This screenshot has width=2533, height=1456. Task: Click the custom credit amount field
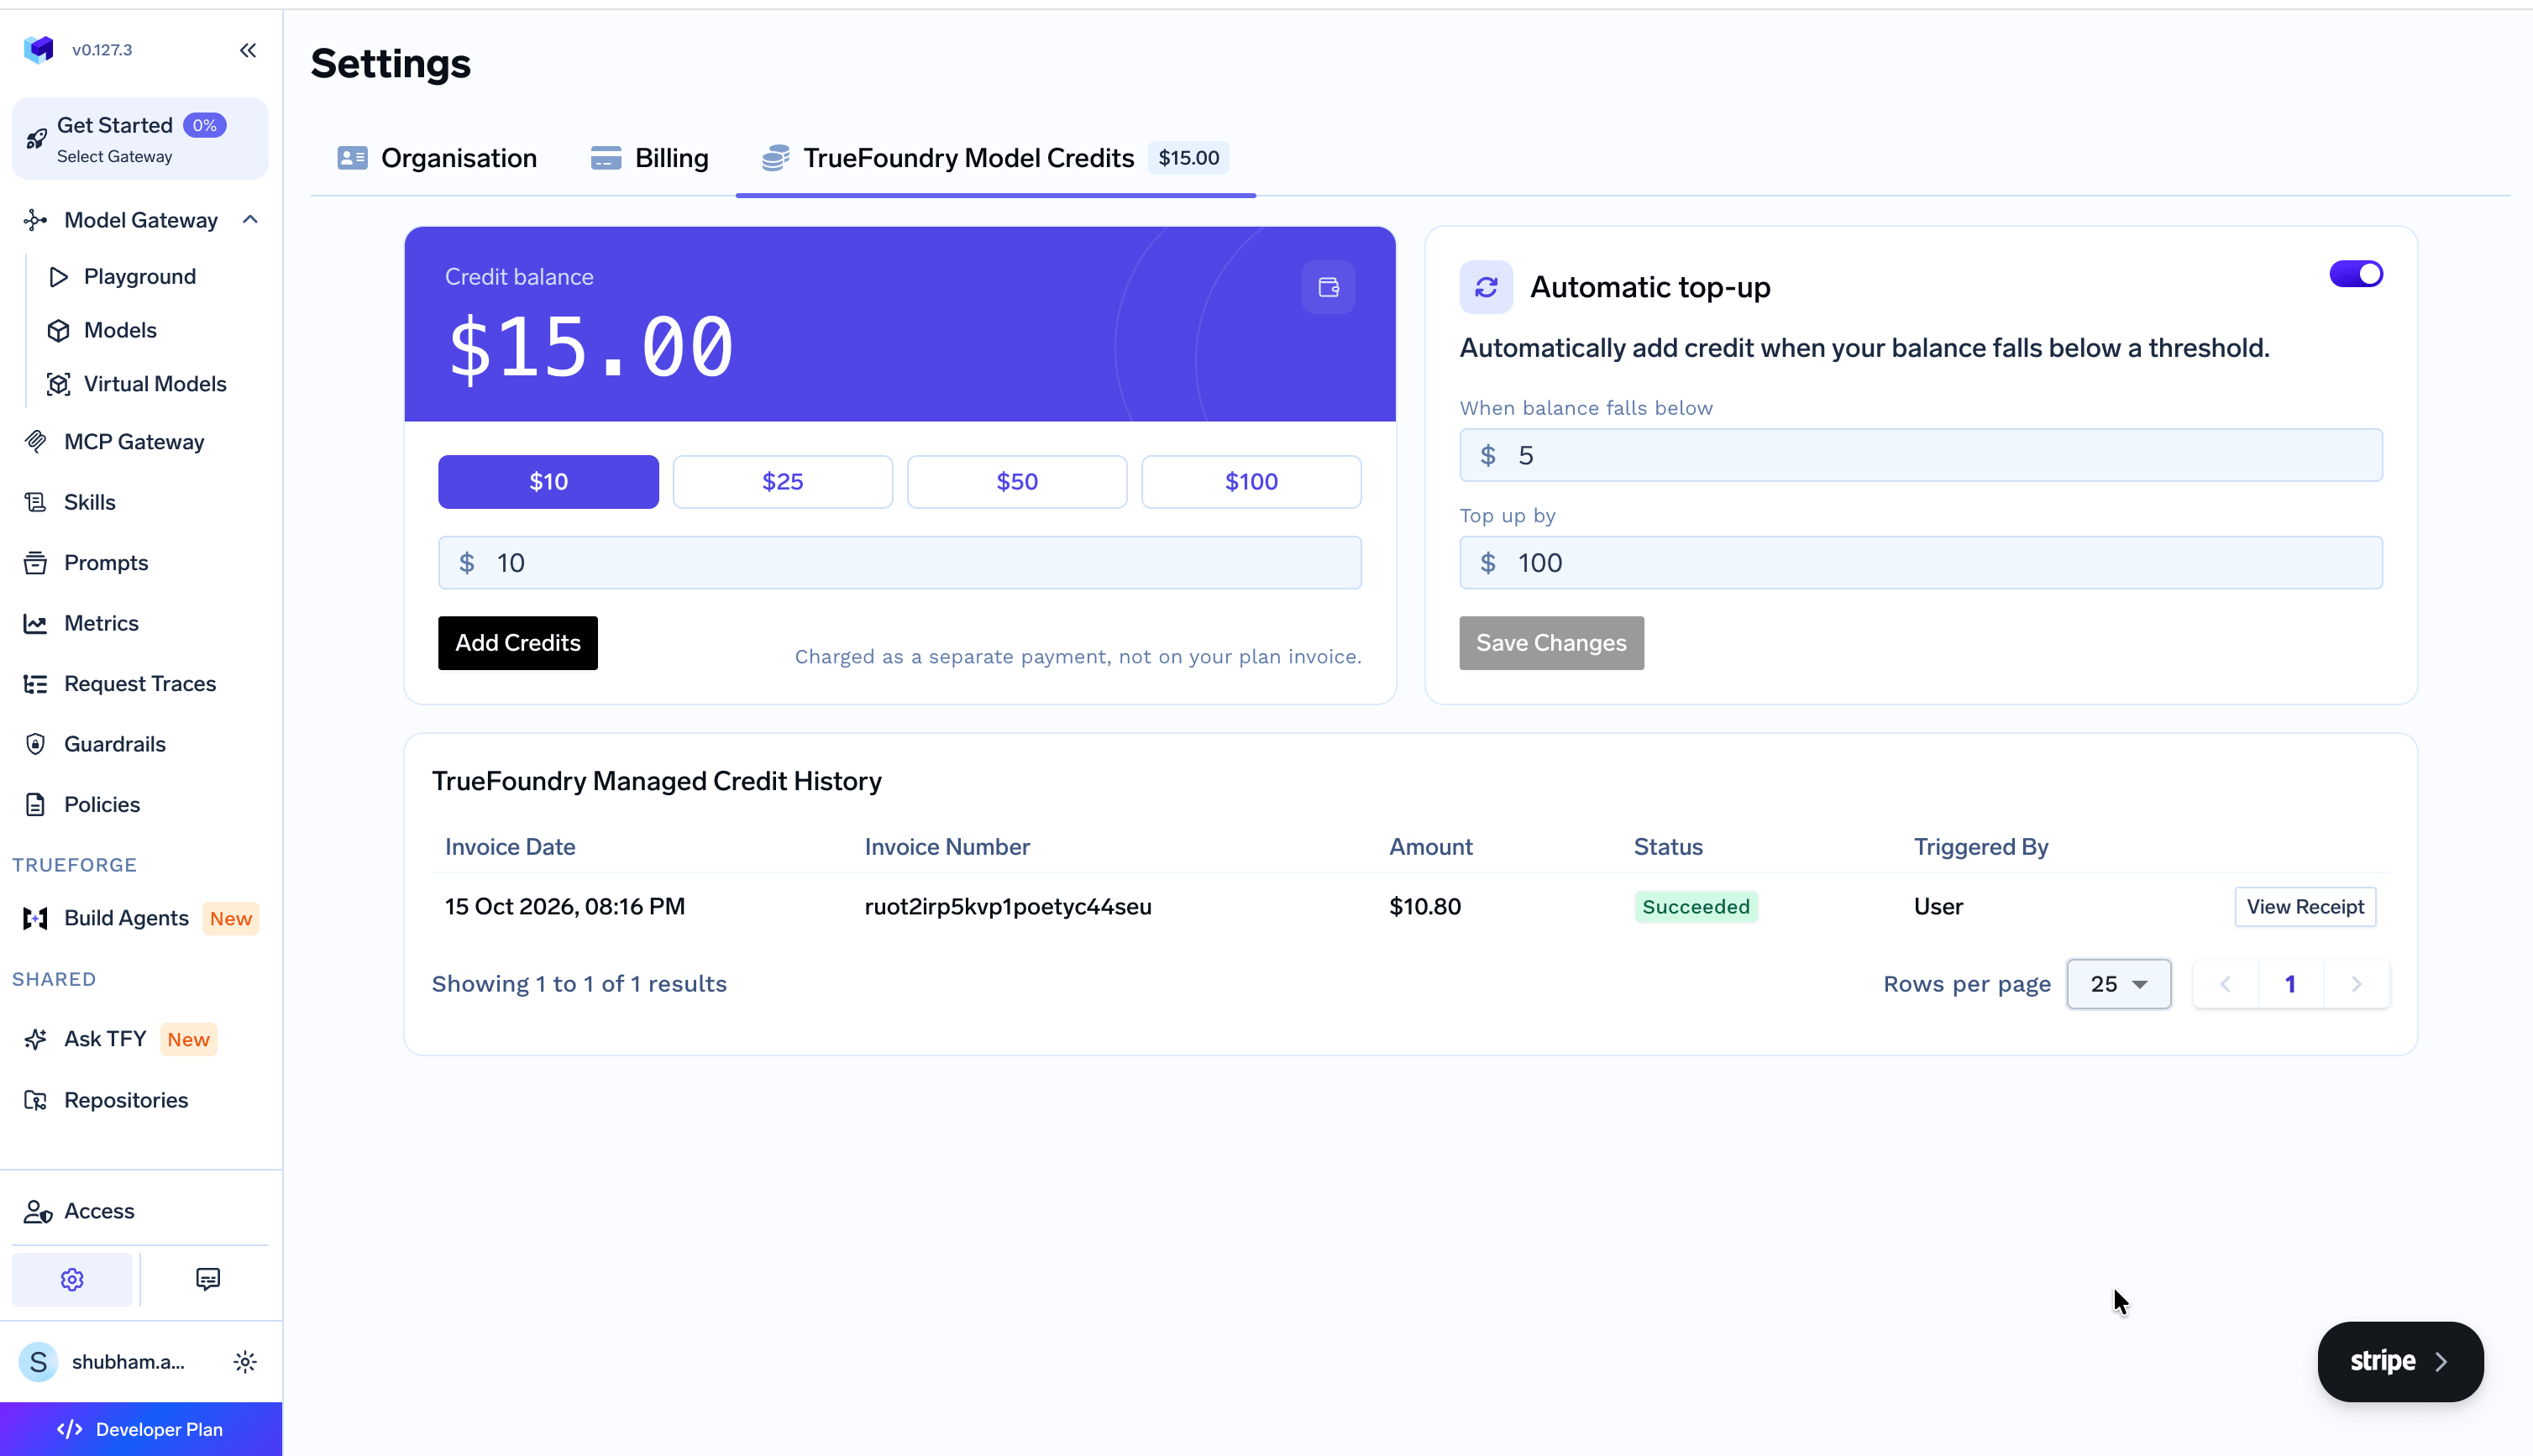pyautogui.click(x=900, y=563)
